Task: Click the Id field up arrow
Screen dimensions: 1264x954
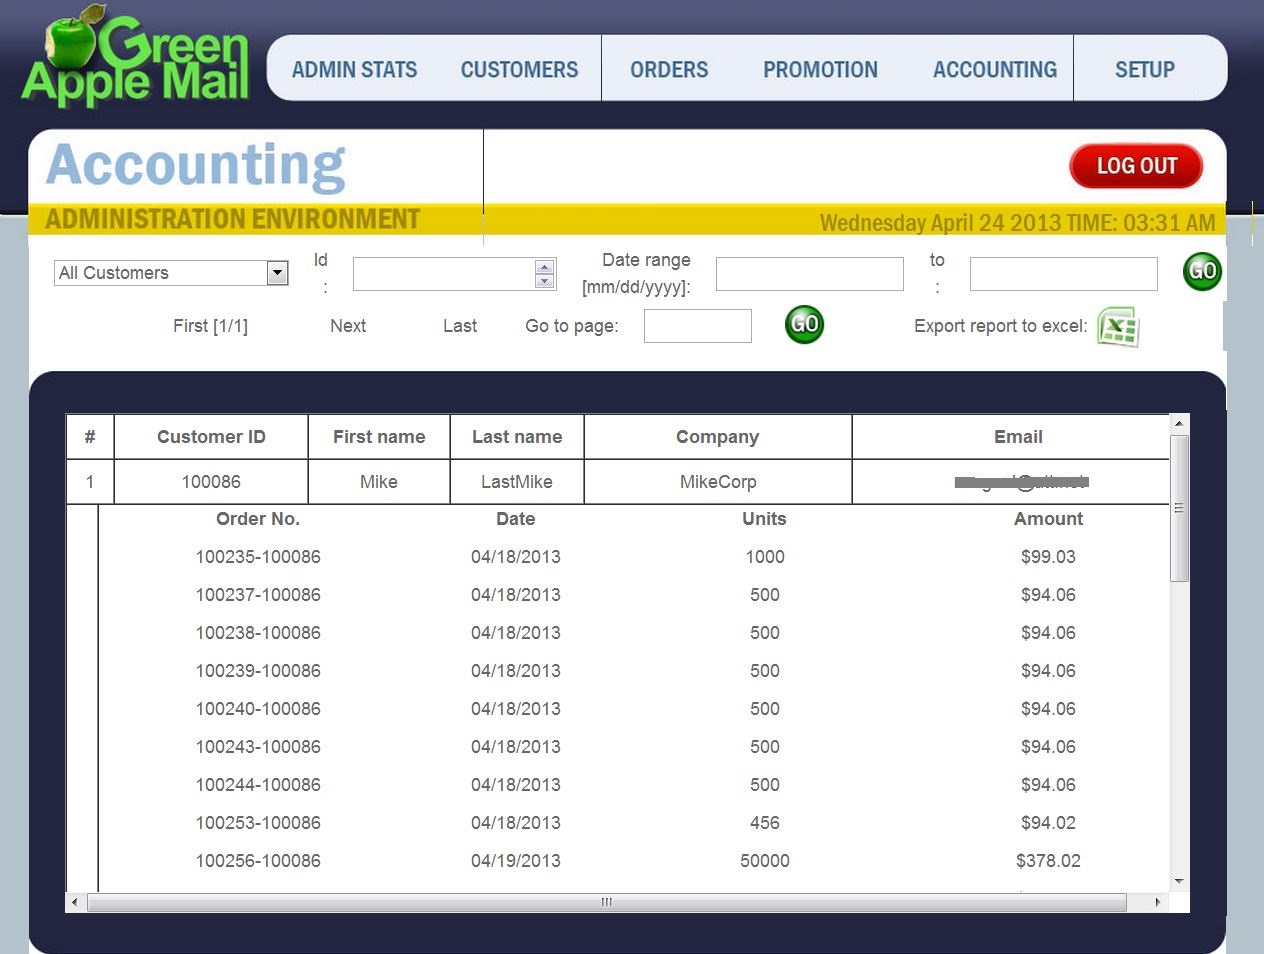Action: 544,267
